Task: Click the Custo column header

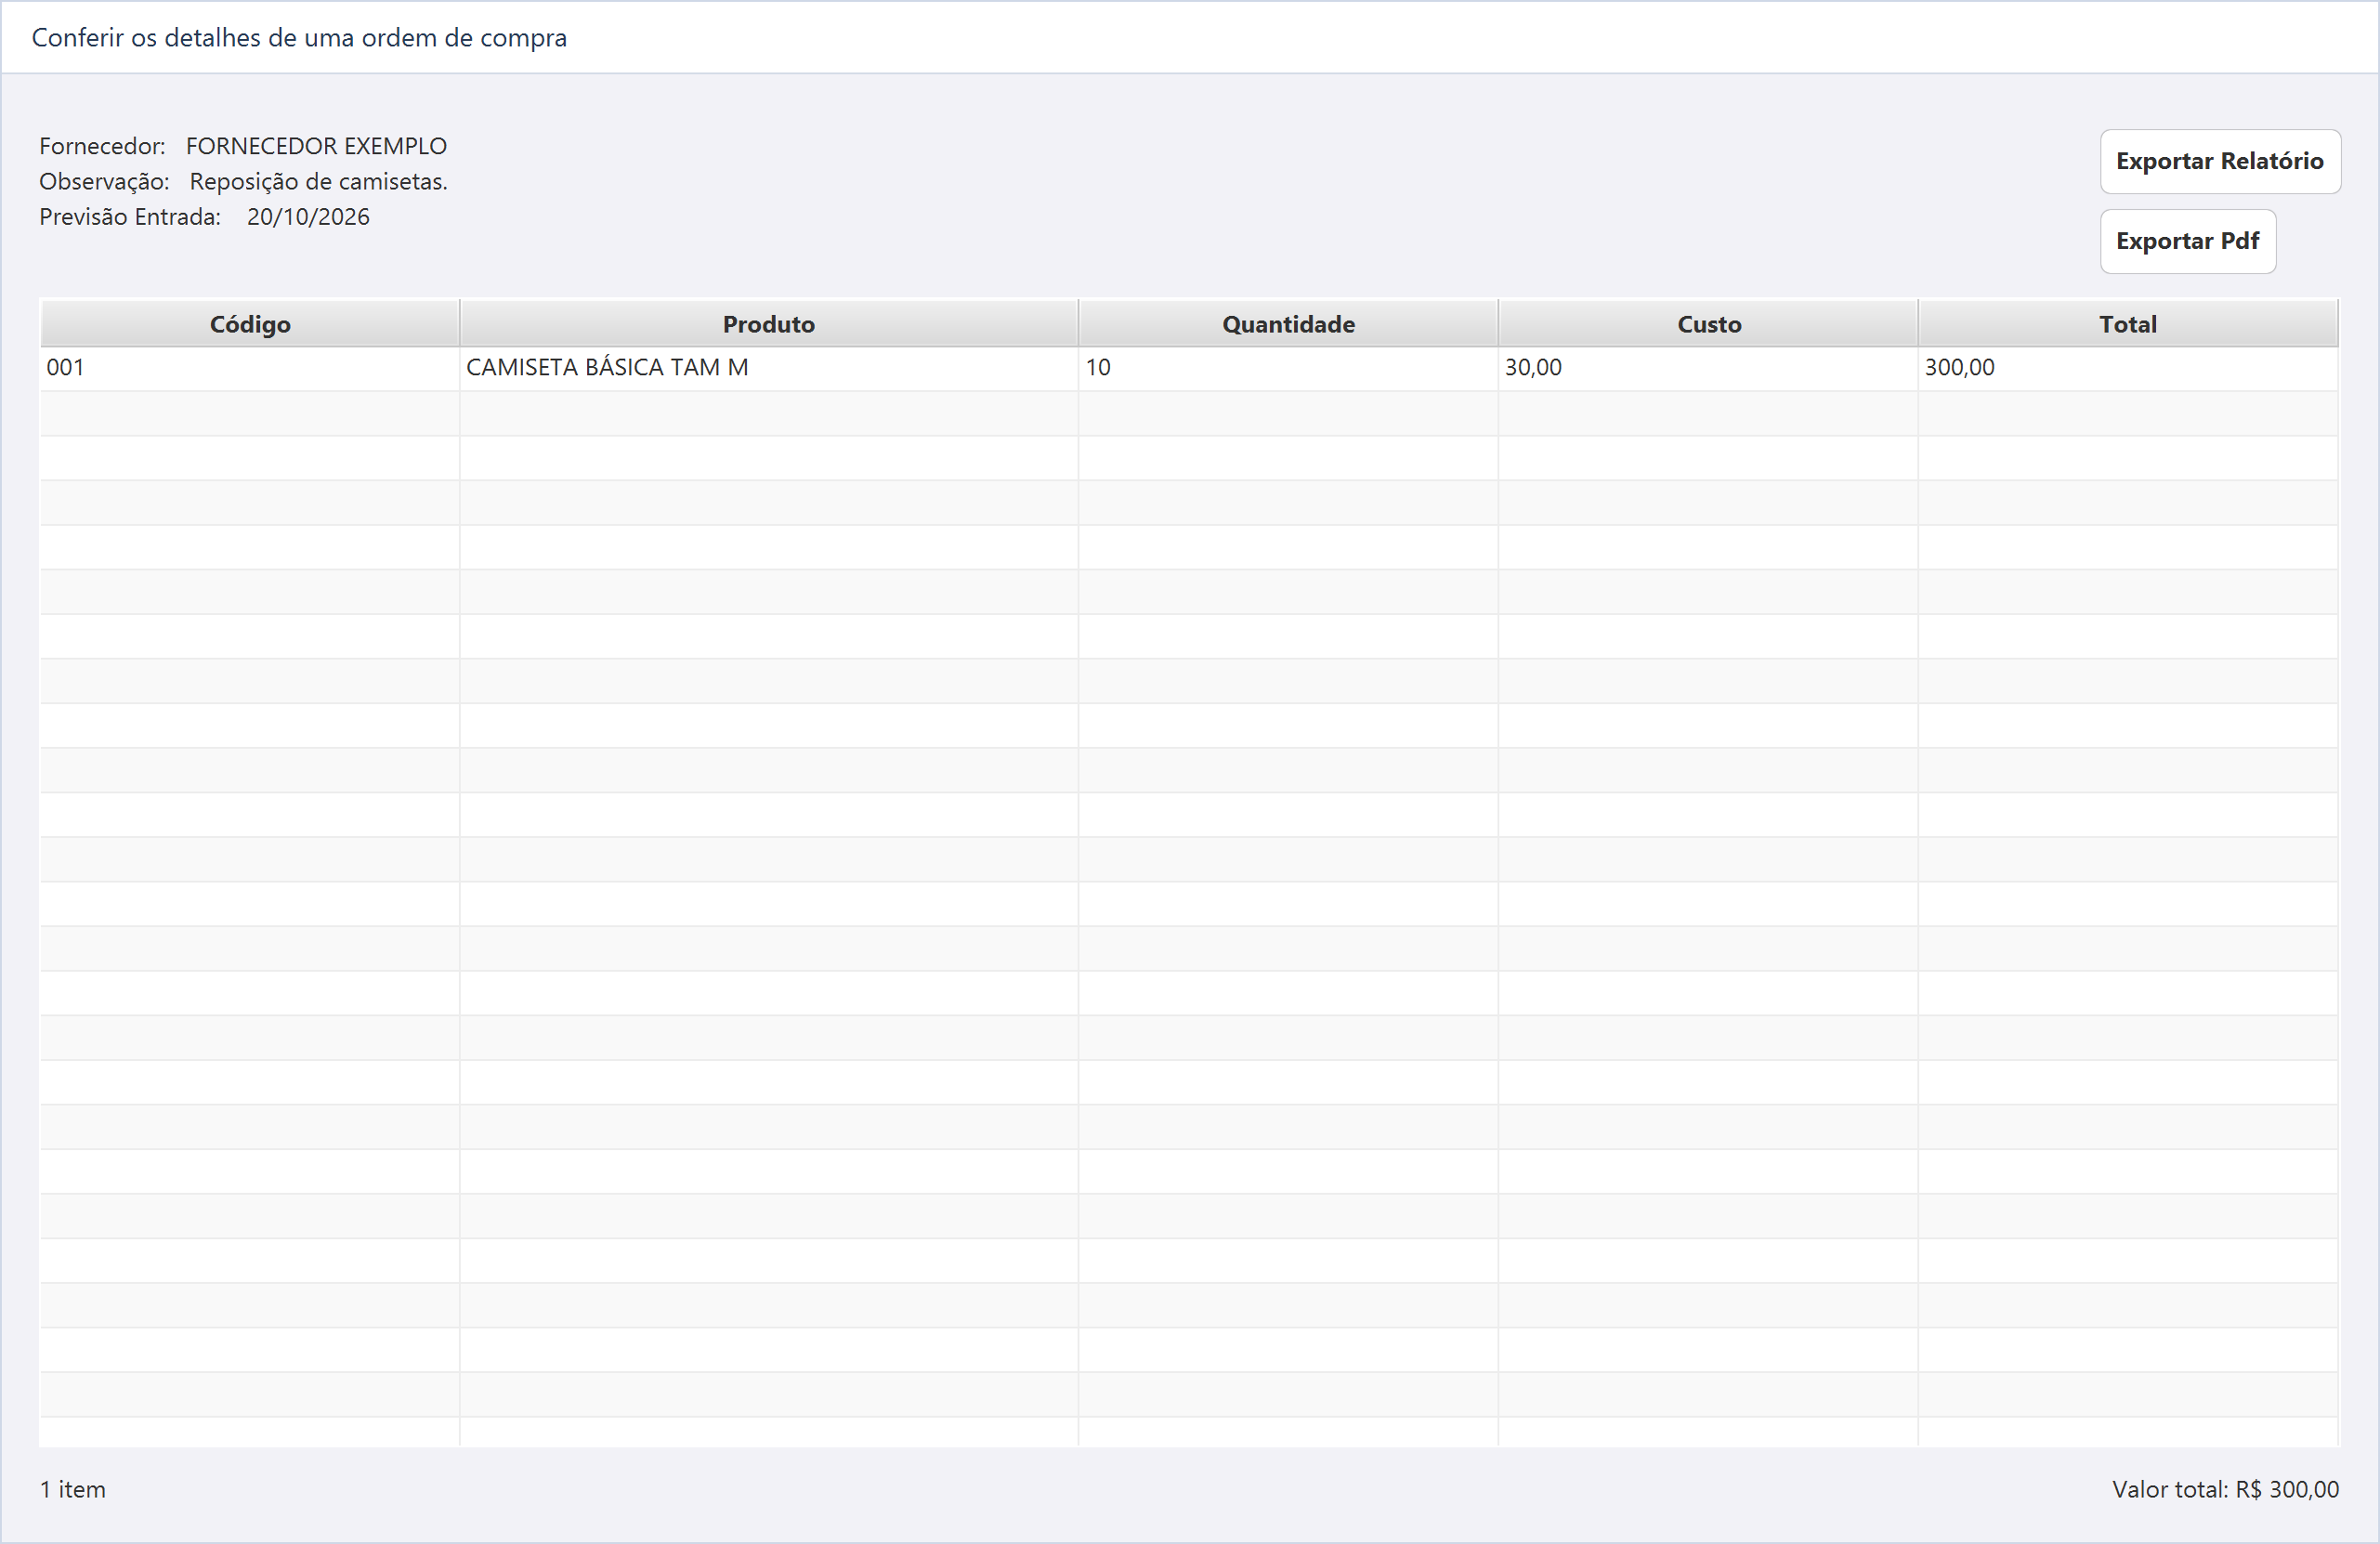Action: (x=1708, y=324)
